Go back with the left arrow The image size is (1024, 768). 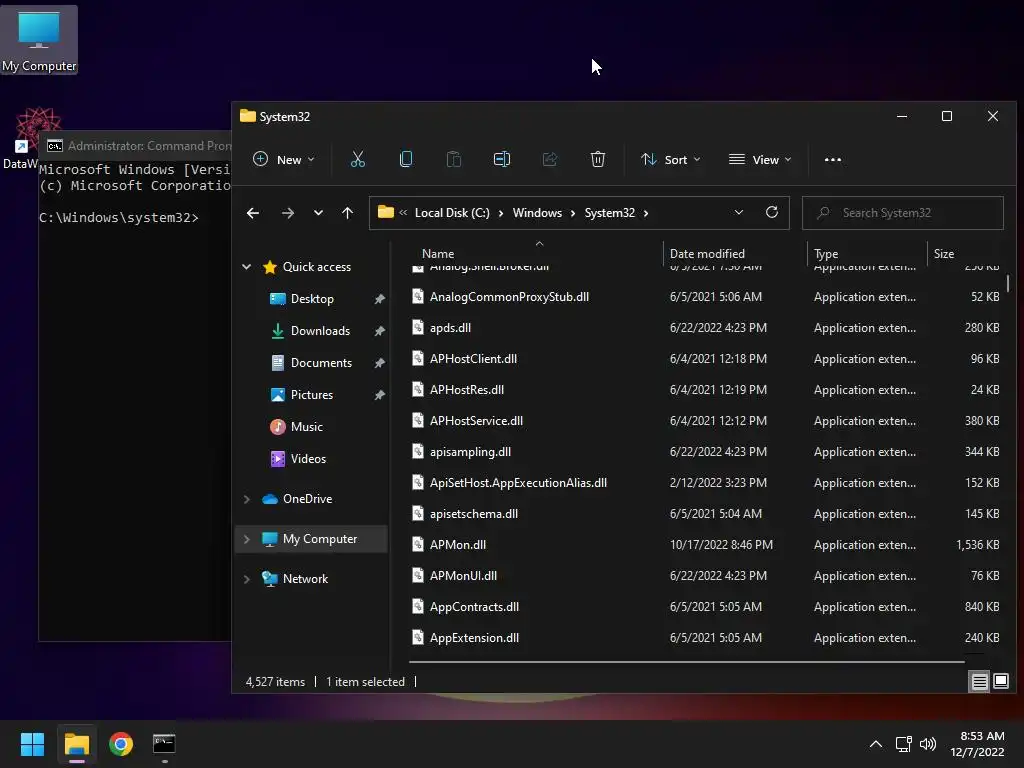pyautogui.click(x=253, y=213)
